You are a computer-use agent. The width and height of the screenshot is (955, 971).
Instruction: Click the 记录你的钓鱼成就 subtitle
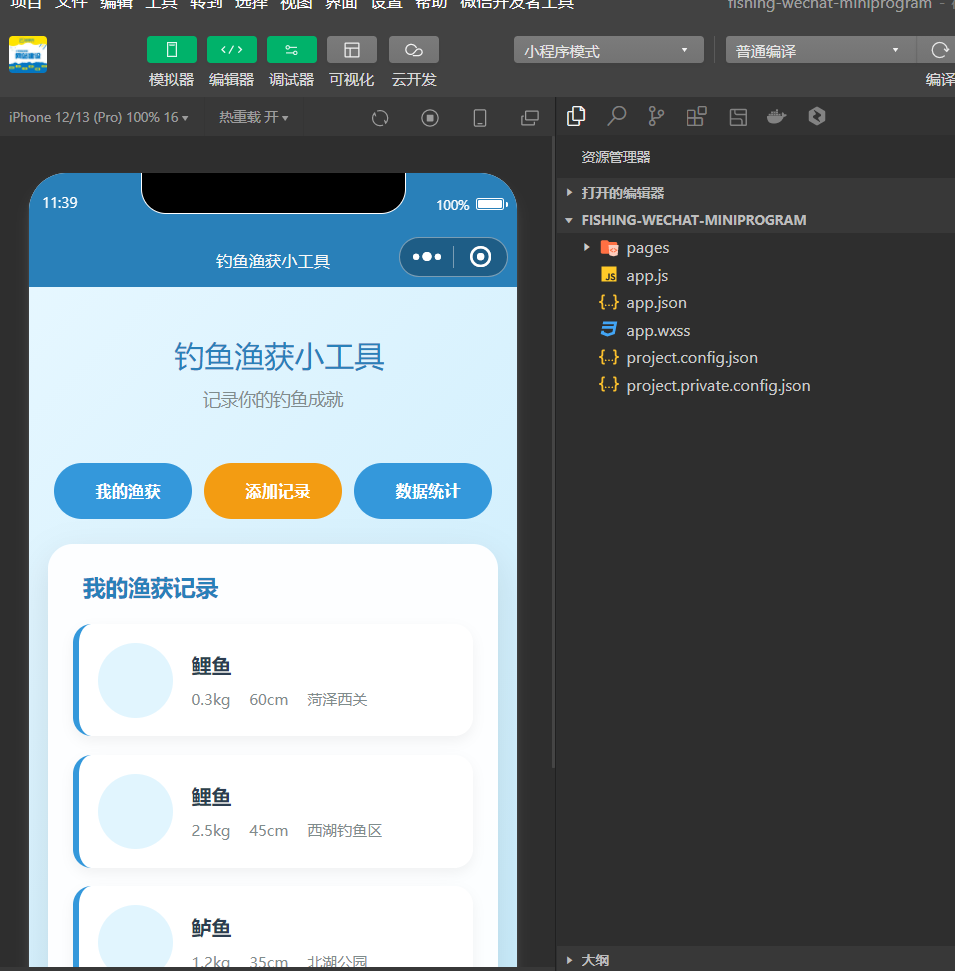point(273,400)
